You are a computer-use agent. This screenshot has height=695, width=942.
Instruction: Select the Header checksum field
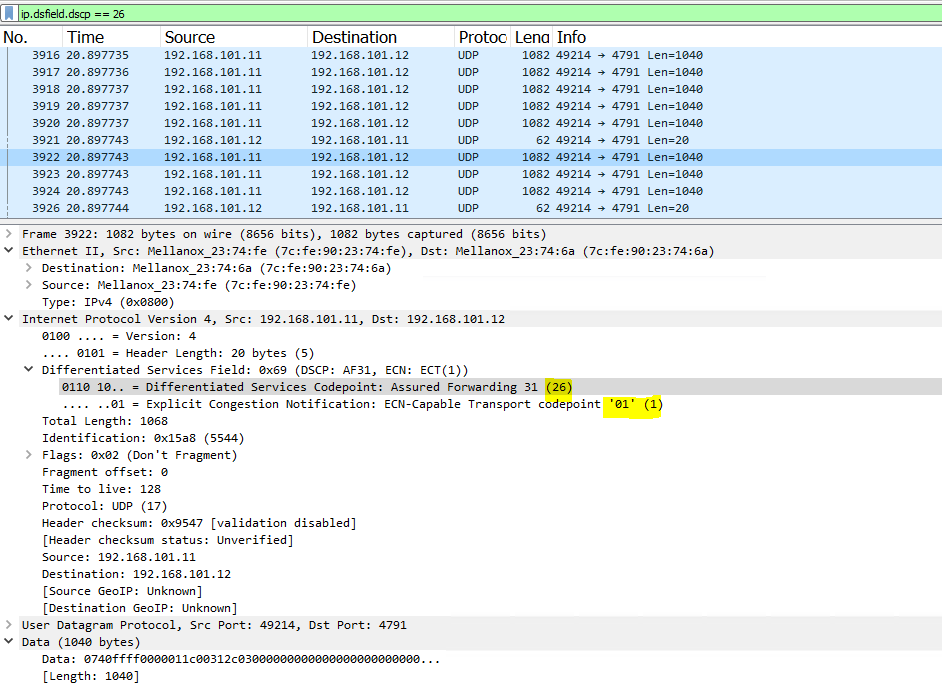click(200, 522)
